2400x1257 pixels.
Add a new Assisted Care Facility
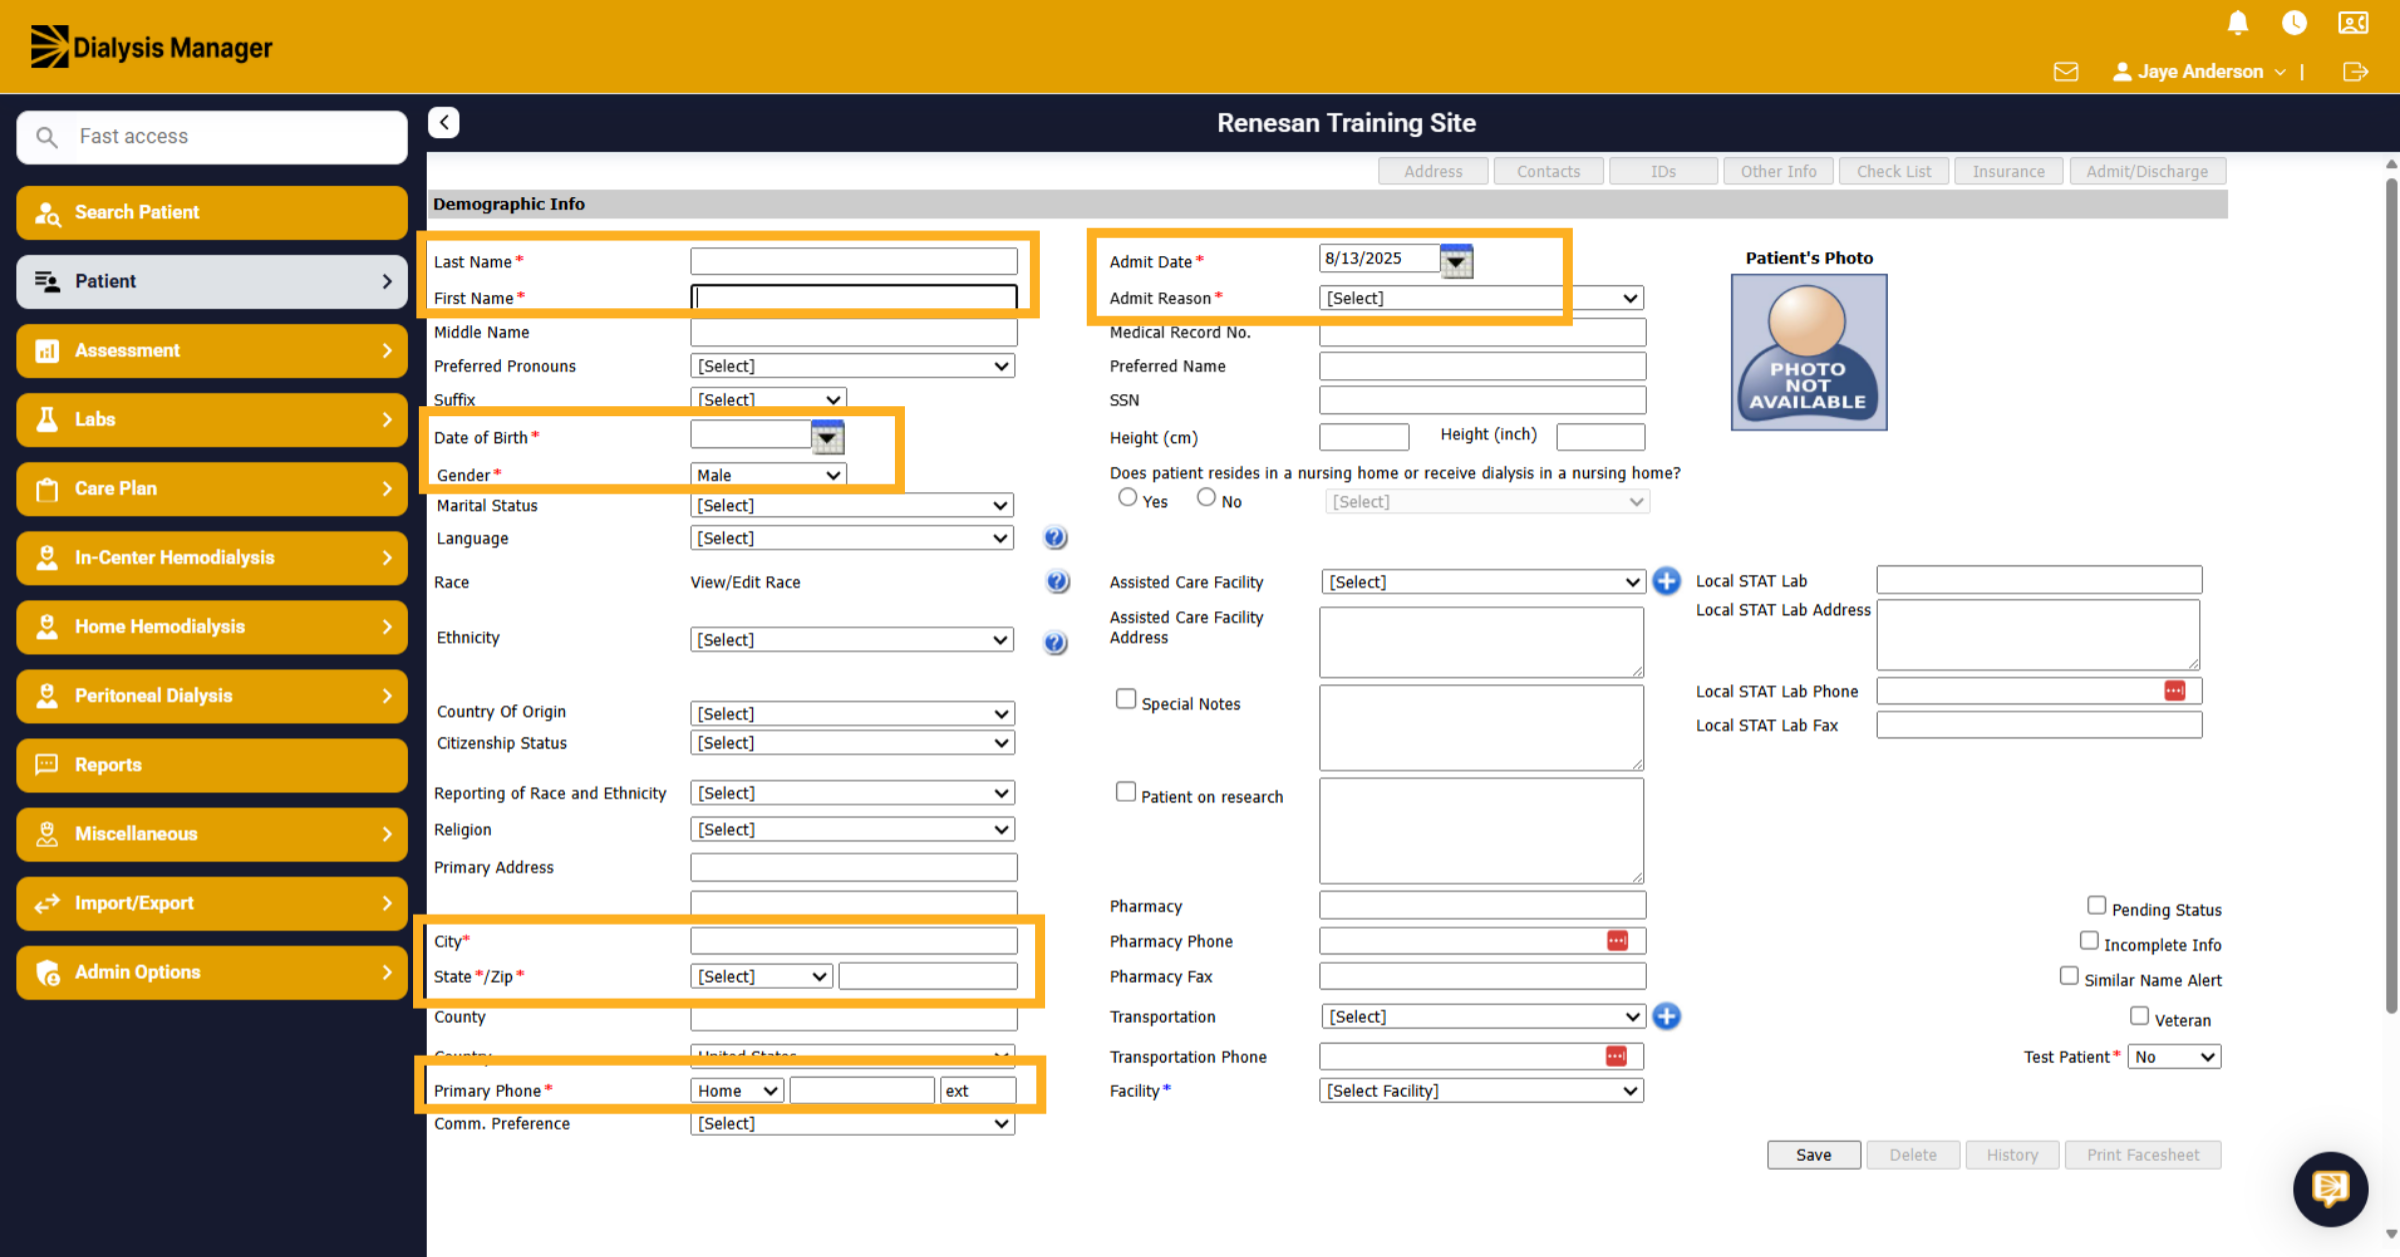pyautogui.click(x=1666, y=581)
